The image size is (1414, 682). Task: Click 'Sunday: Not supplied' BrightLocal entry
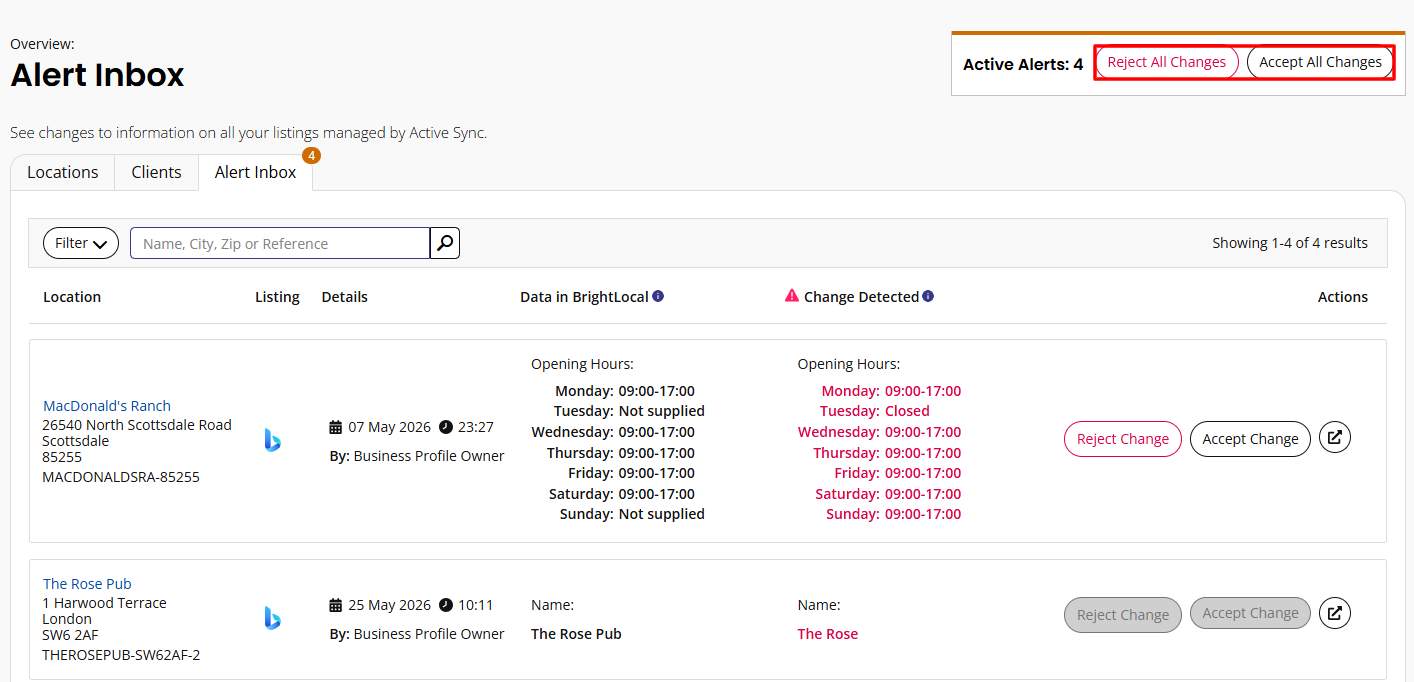(632, 514)
